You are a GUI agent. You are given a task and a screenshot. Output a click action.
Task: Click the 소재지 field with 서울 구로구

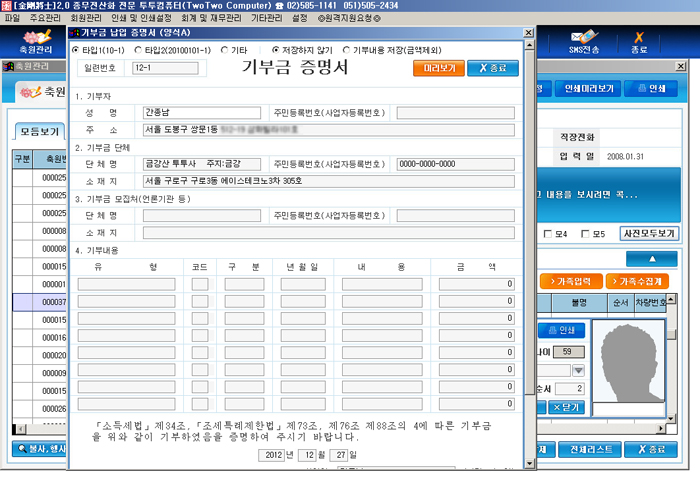329,181
